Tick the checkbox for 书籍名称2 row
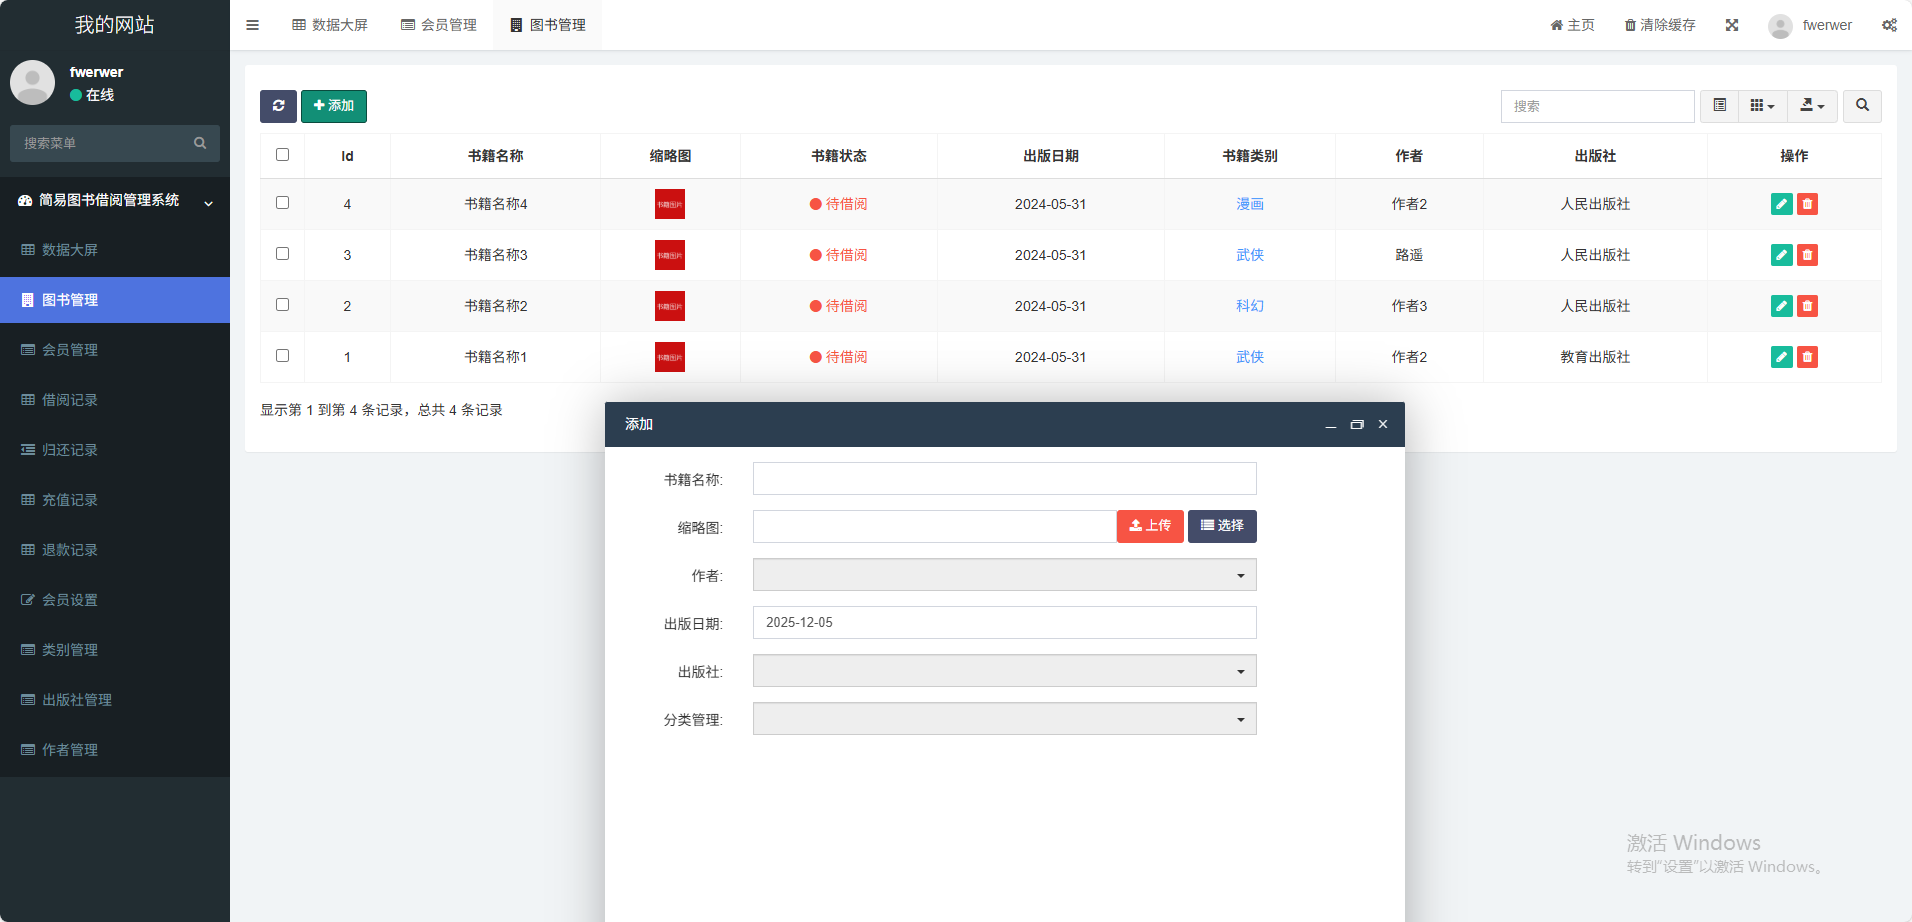 click(282, 305)
